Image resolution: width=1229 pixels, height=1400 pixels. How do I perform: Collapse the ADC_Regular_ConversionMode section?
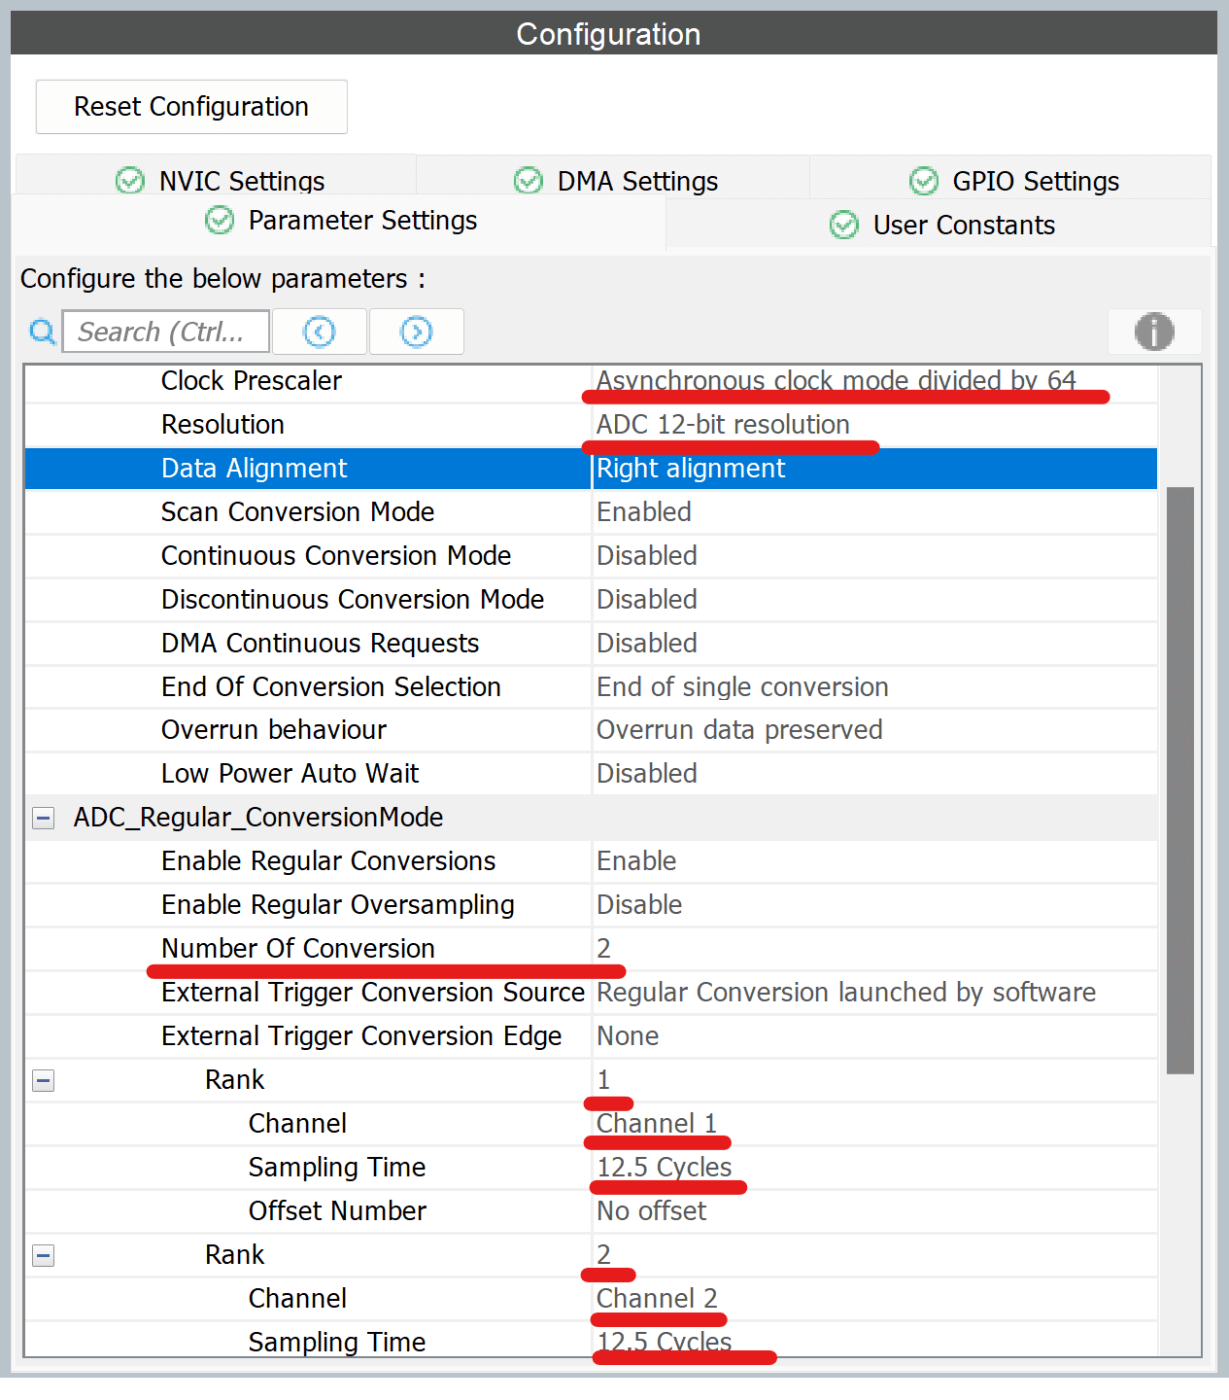pyautogui.click(x=42, y=817)
